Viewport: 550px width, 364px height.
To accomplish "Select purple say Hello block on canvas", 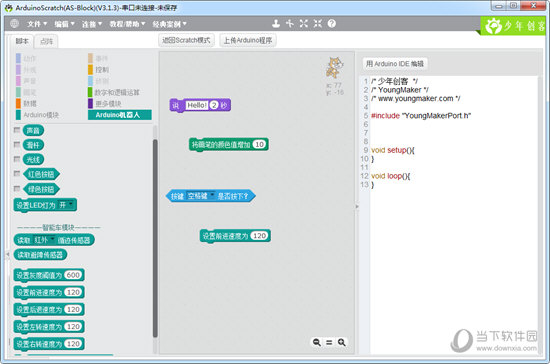I will point(200,105).
